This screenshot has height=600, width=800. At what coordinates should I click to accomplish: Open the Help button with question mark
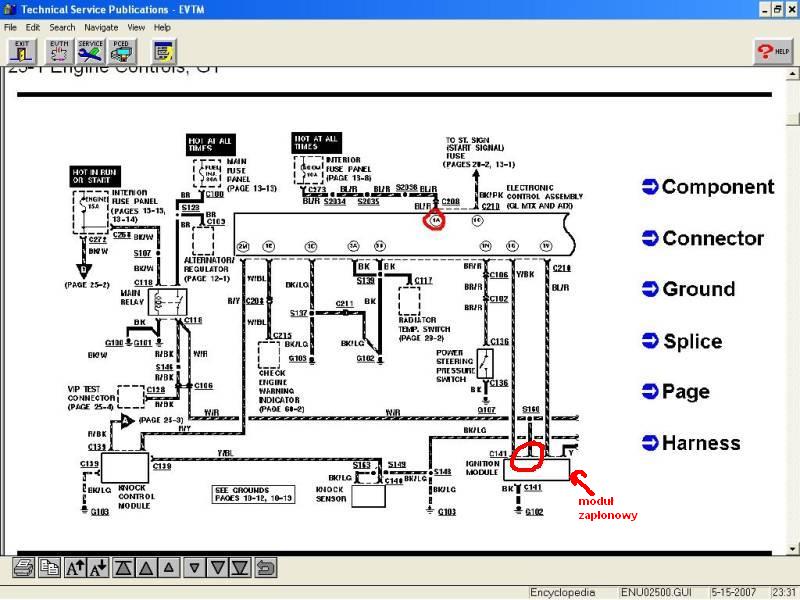(x=773, y=52)
